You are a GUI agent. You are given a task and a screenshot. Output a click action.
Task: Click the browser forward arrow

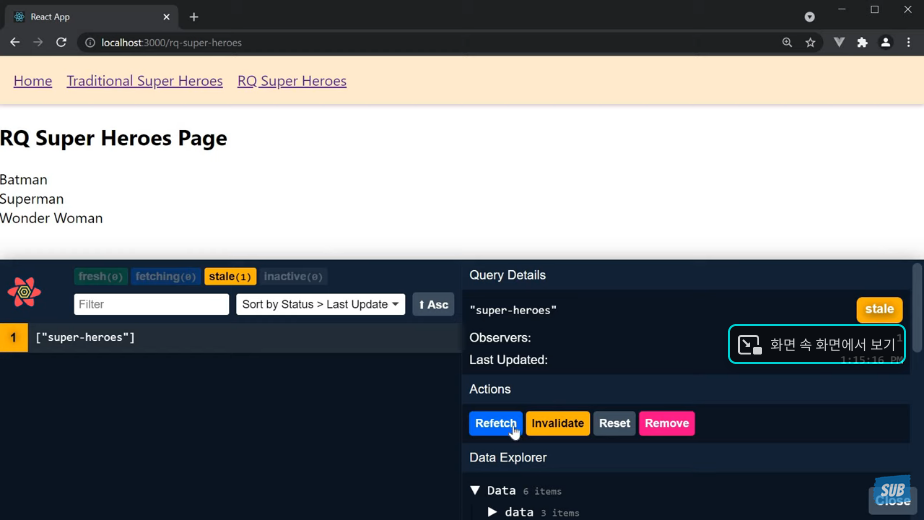pyautogui.click(x=38, y=42)
